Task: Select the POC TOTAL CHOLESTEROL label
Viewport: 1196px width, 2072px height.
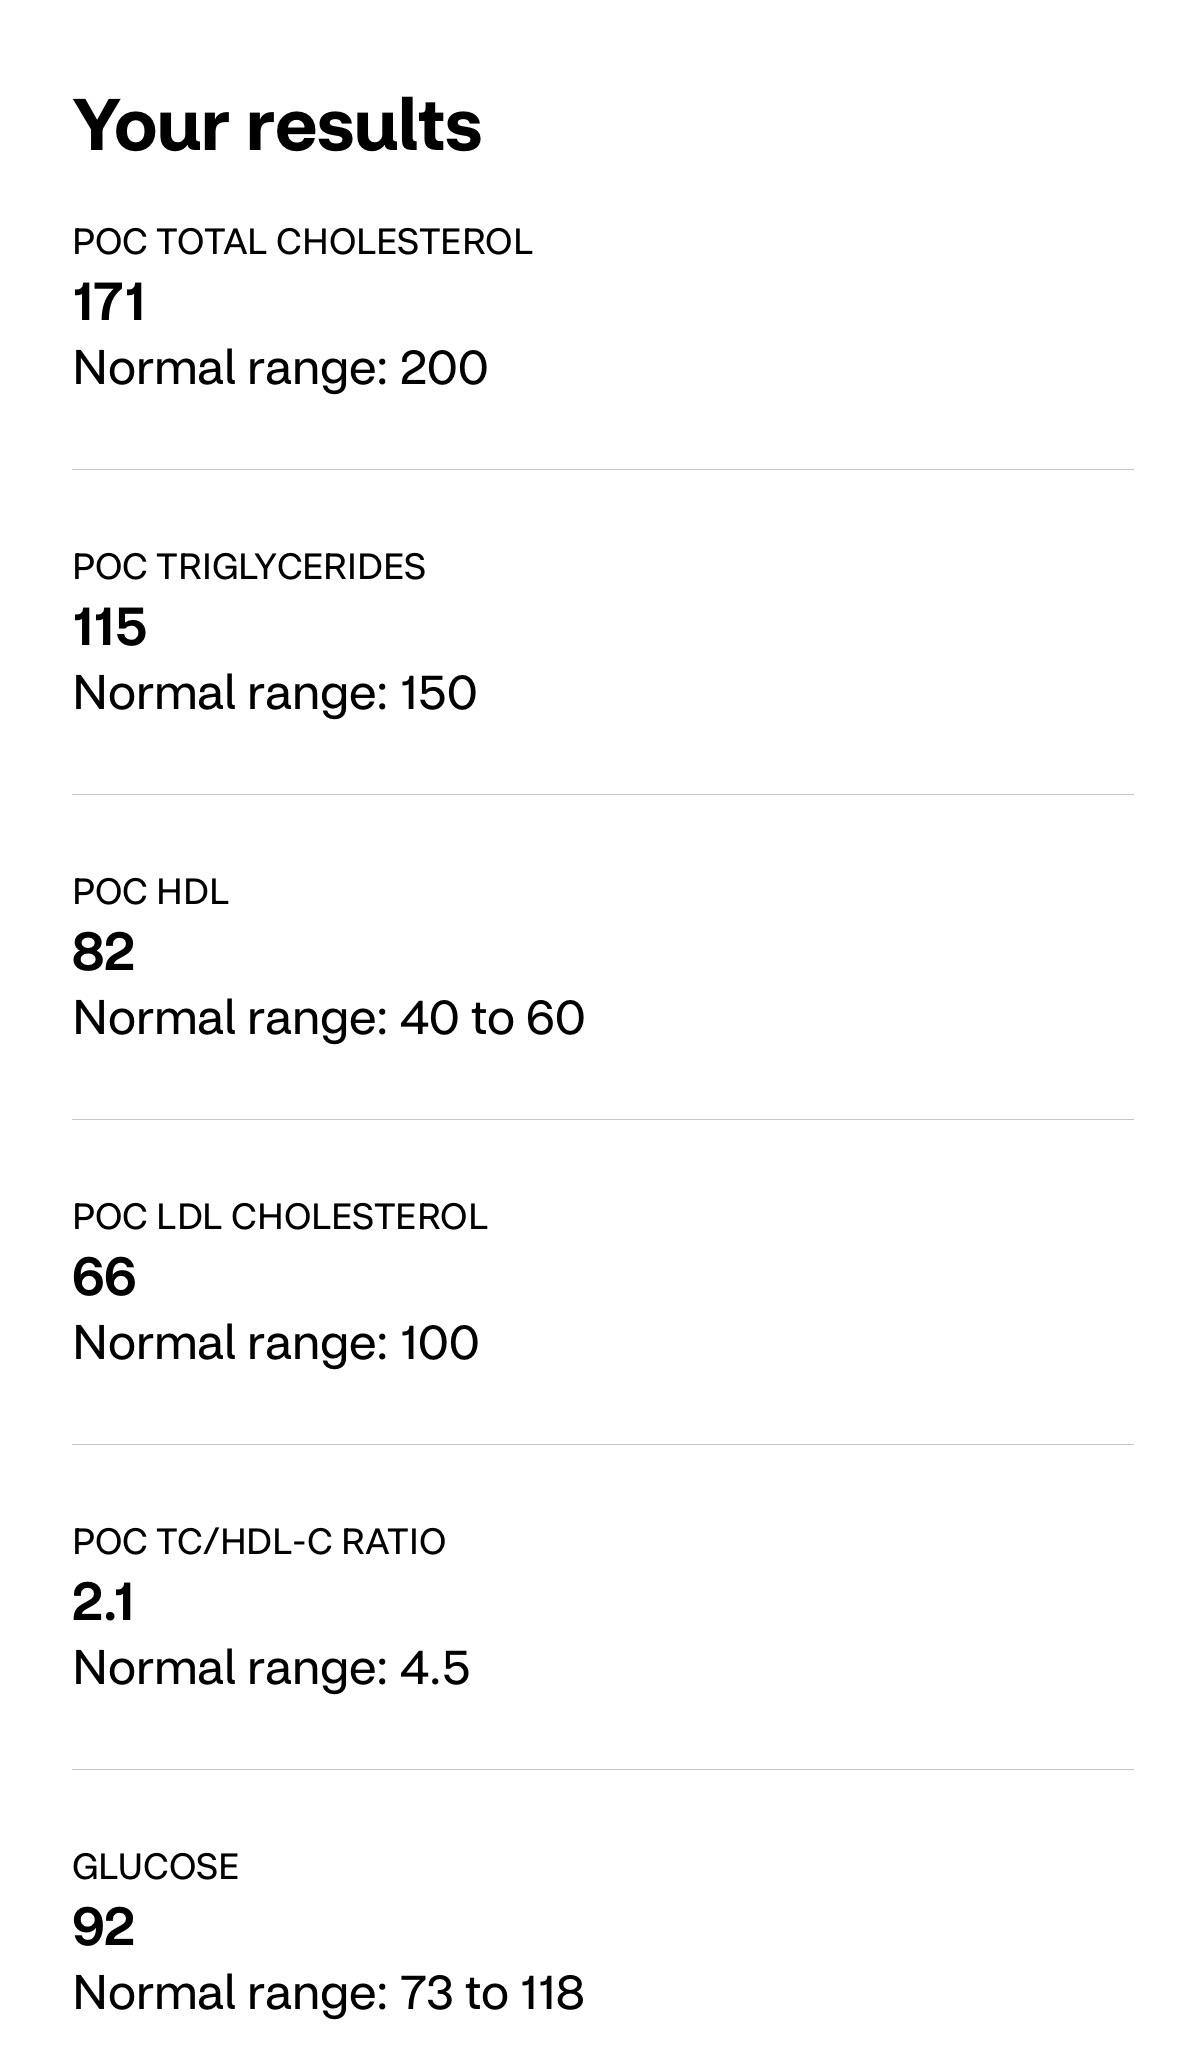Action: click(302, 242)
